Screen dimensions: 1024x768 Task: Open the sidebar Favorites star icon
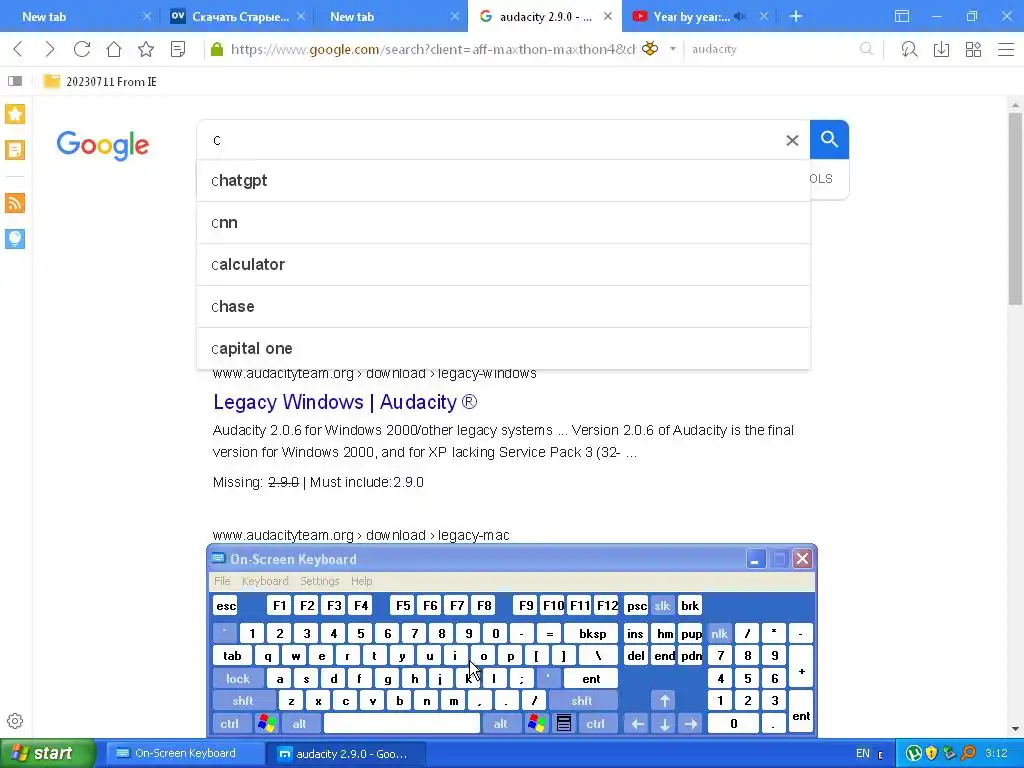pos(15,114)
